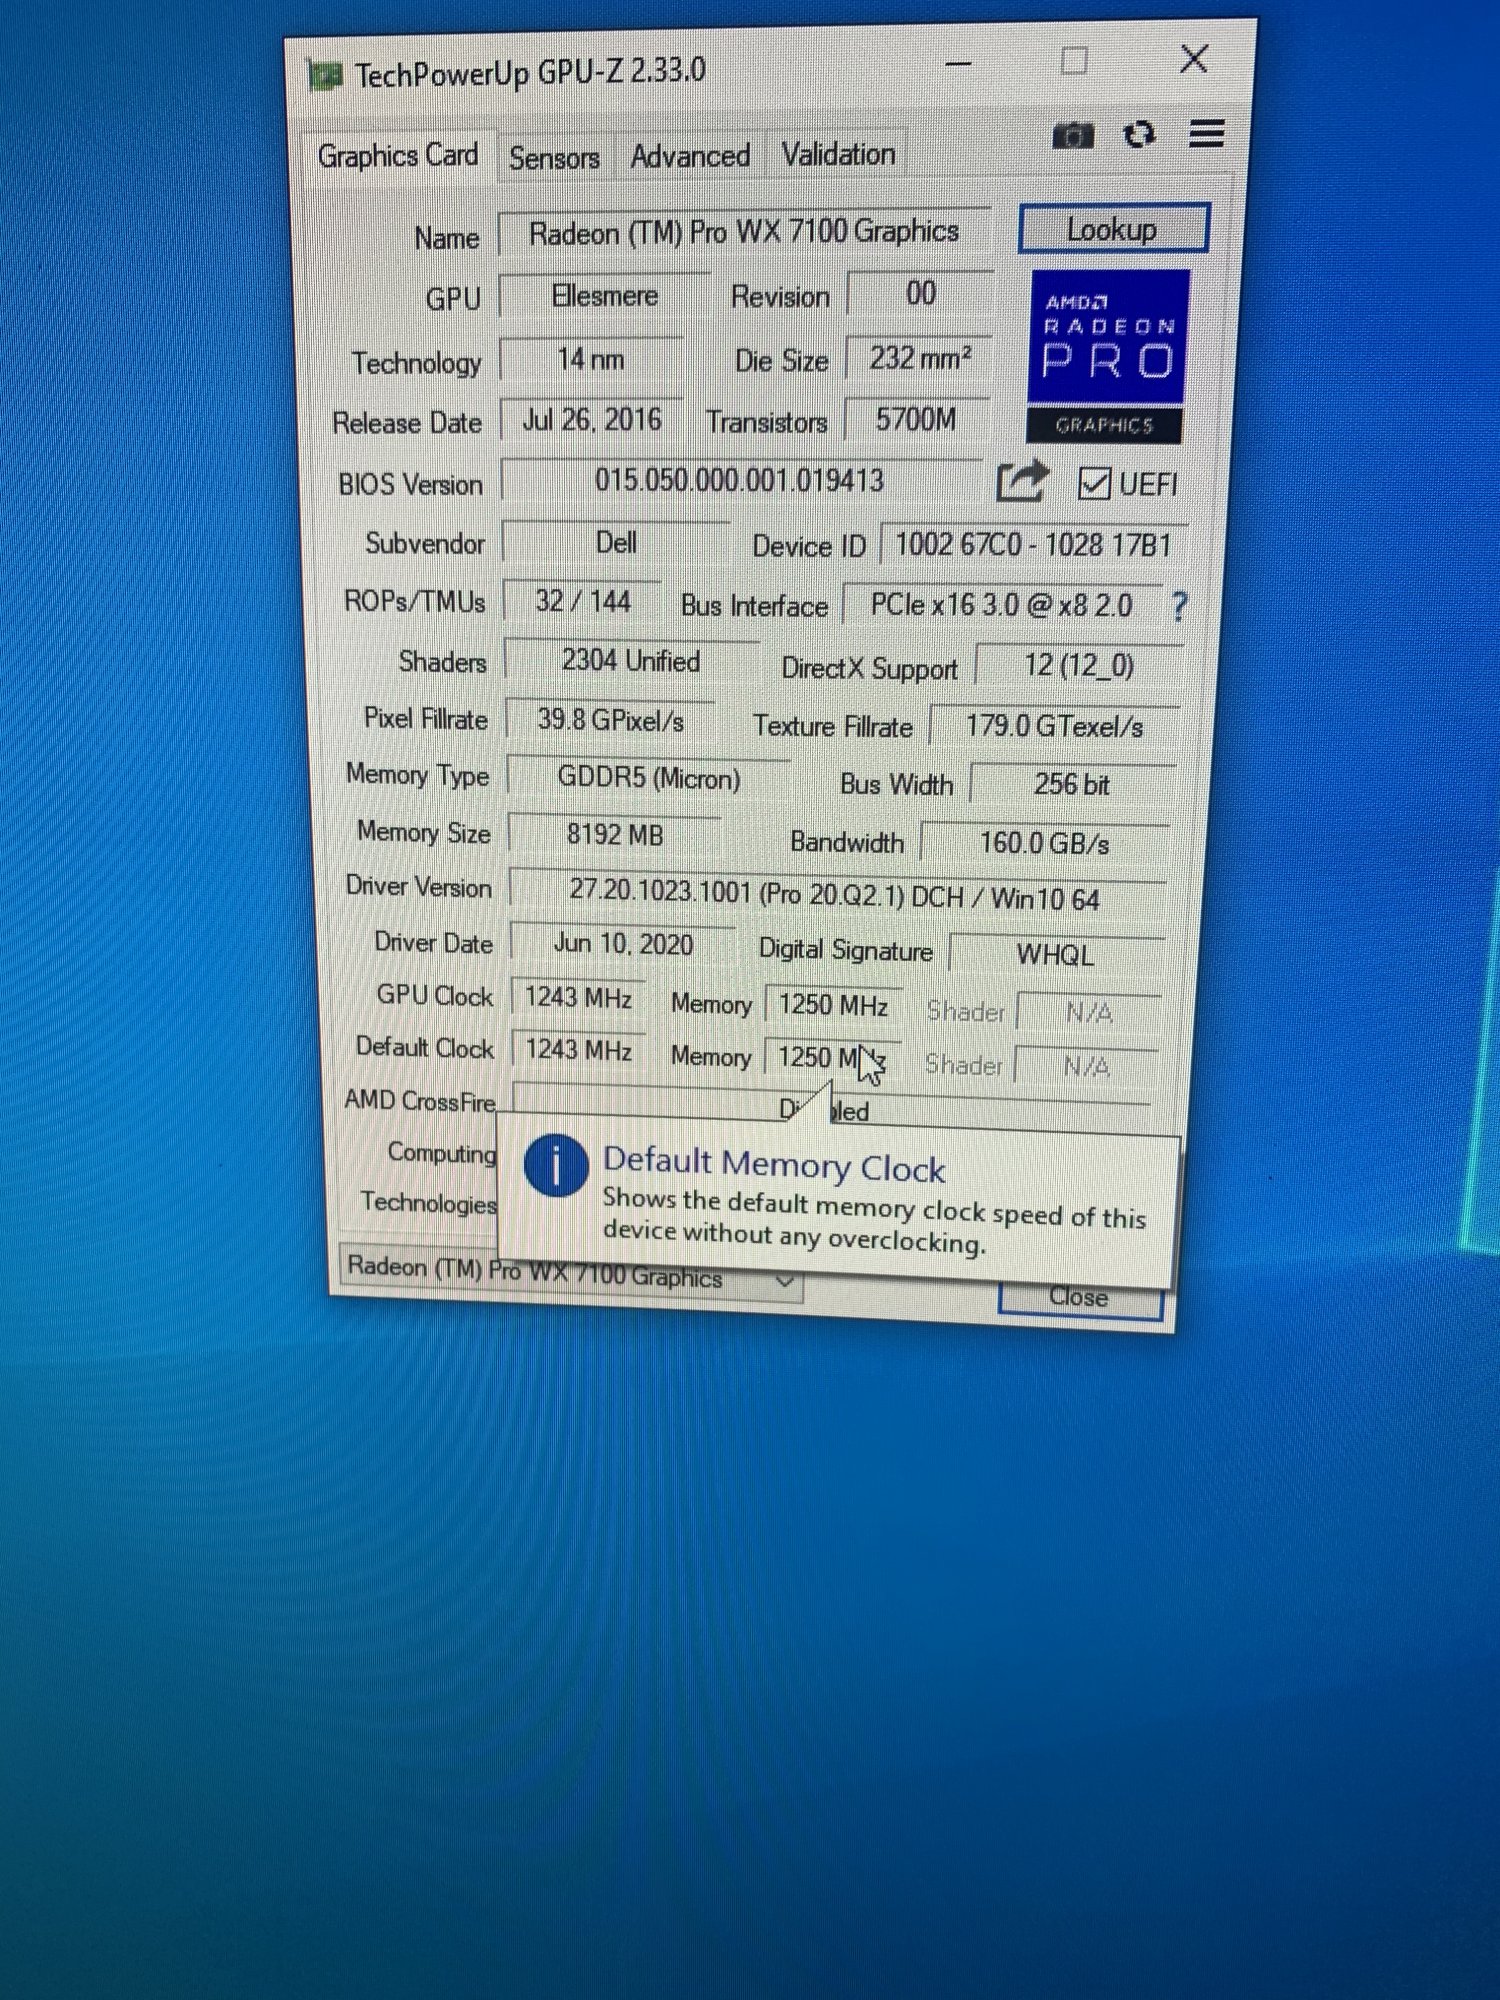Viewport: 1500px width, 2000px height.
Task: Click the AMD Radeon Pro logo
Action: 1107,356
